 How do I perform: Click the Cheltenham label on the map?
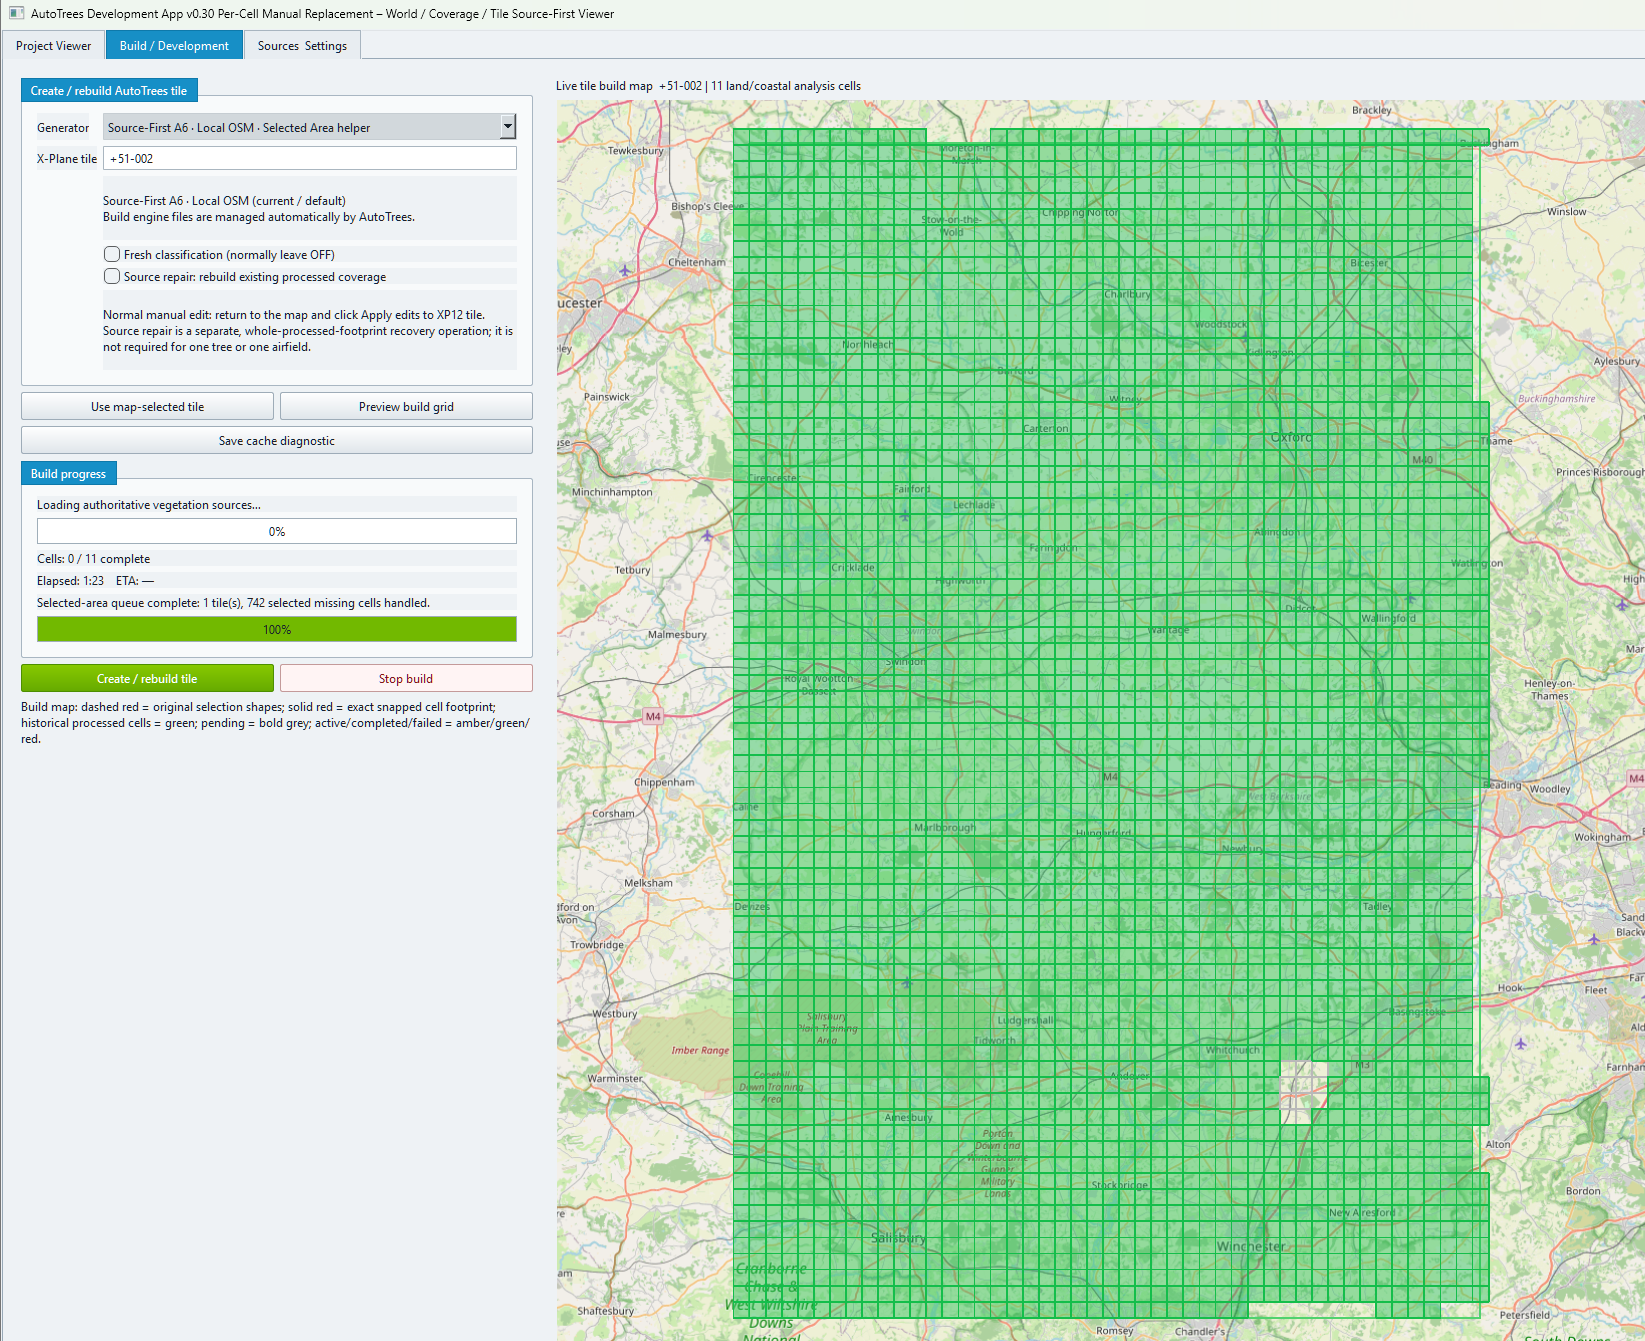[697, 262]
